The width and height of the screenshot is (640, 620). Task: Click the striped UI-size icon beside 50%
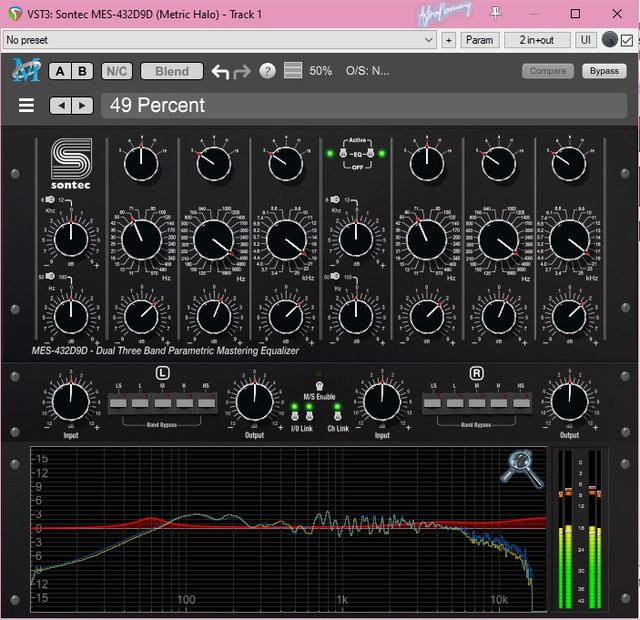[293, 71]
